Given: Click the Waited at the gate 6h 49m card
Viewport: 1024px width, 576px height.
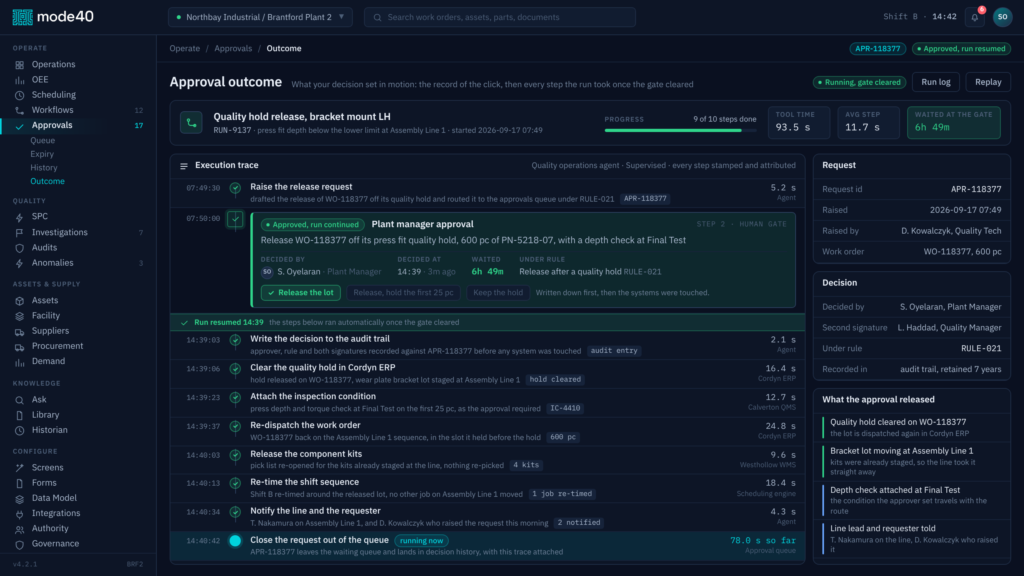Looking at the screenshot, I should click(953, 123).
